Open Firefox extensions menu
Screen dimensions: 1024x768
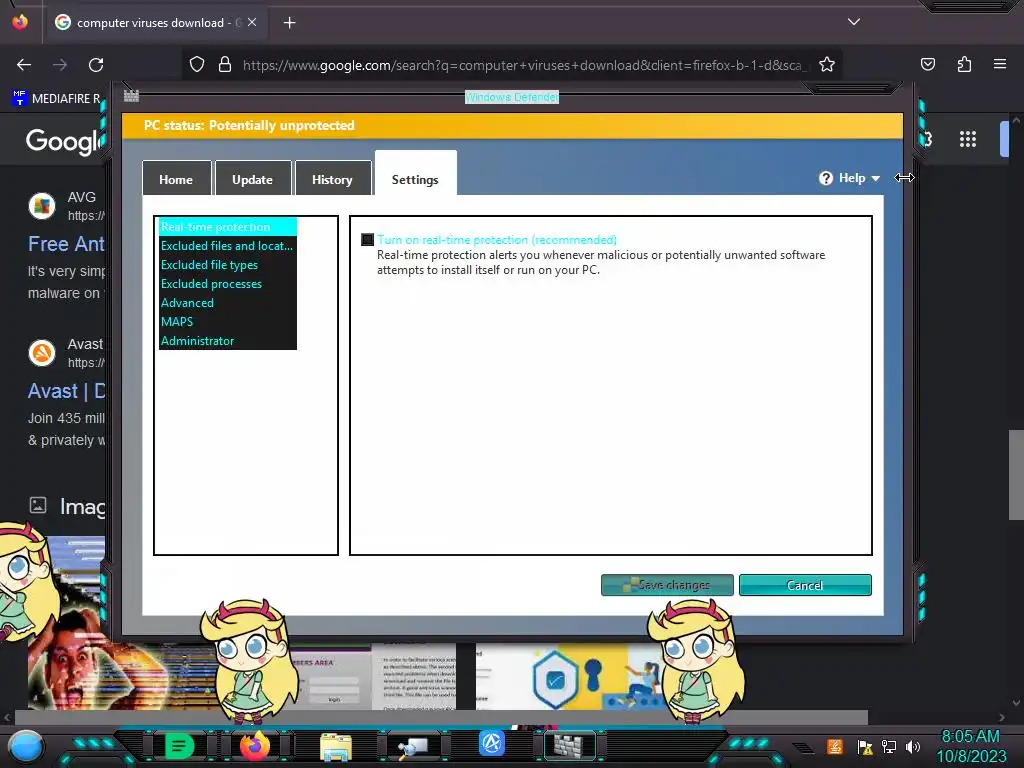pos(964,64)
